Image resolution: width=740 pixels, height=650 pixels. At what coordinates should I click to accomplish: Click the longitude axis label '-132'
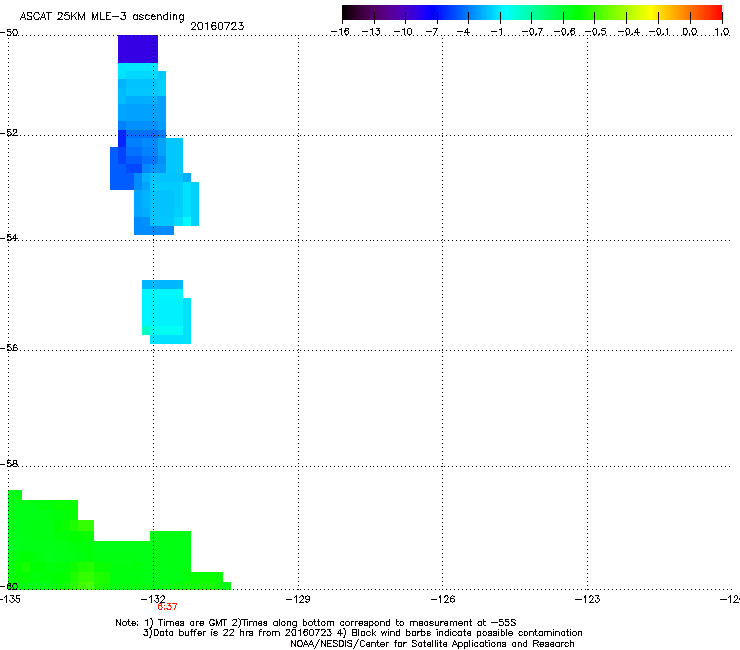(x=153, y=599)
